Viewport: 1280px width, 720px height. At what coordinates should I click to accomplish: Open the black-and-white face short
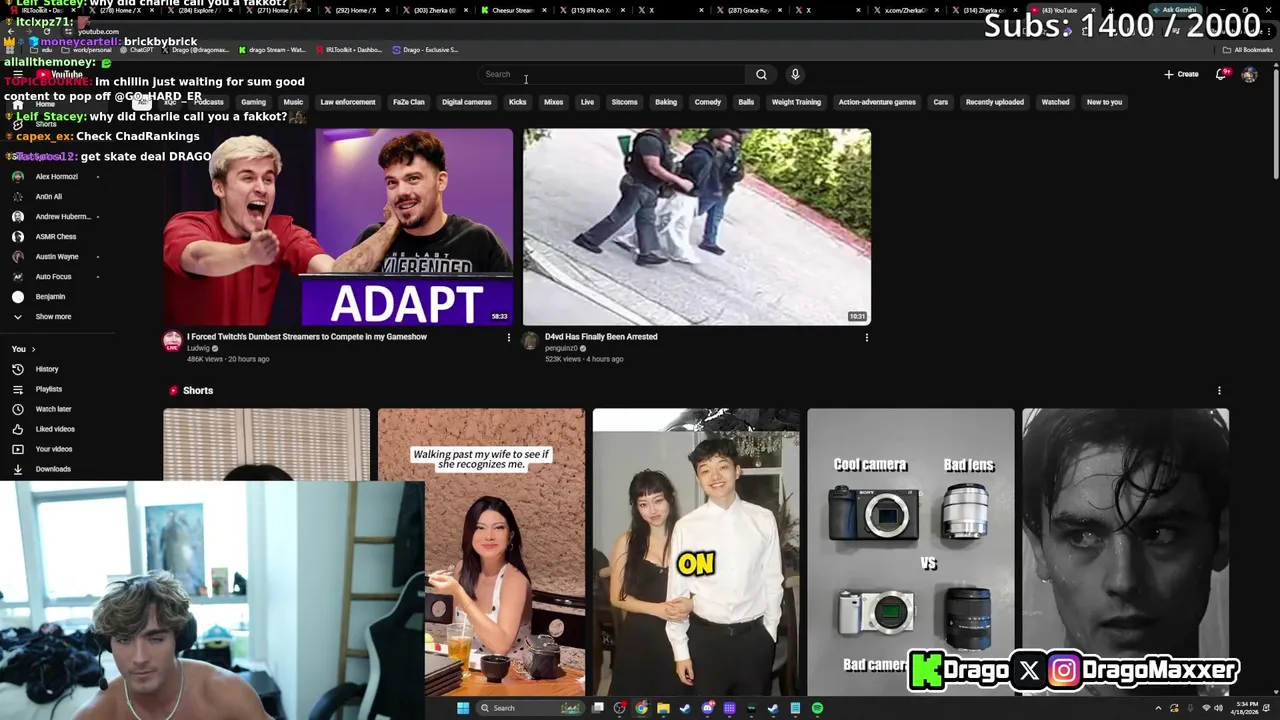(1126, 552)
